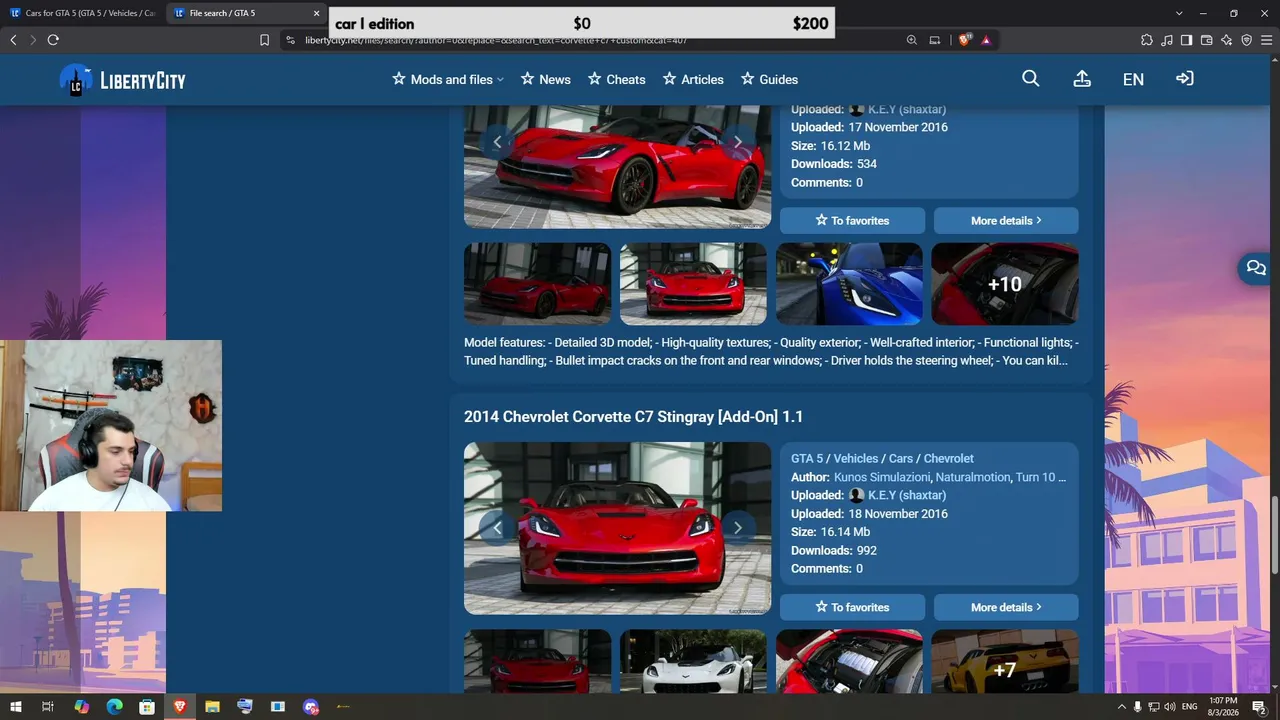Open the +7 more images thumbnail
This screenshot has width=1280, height=720.
[1005, 661]
